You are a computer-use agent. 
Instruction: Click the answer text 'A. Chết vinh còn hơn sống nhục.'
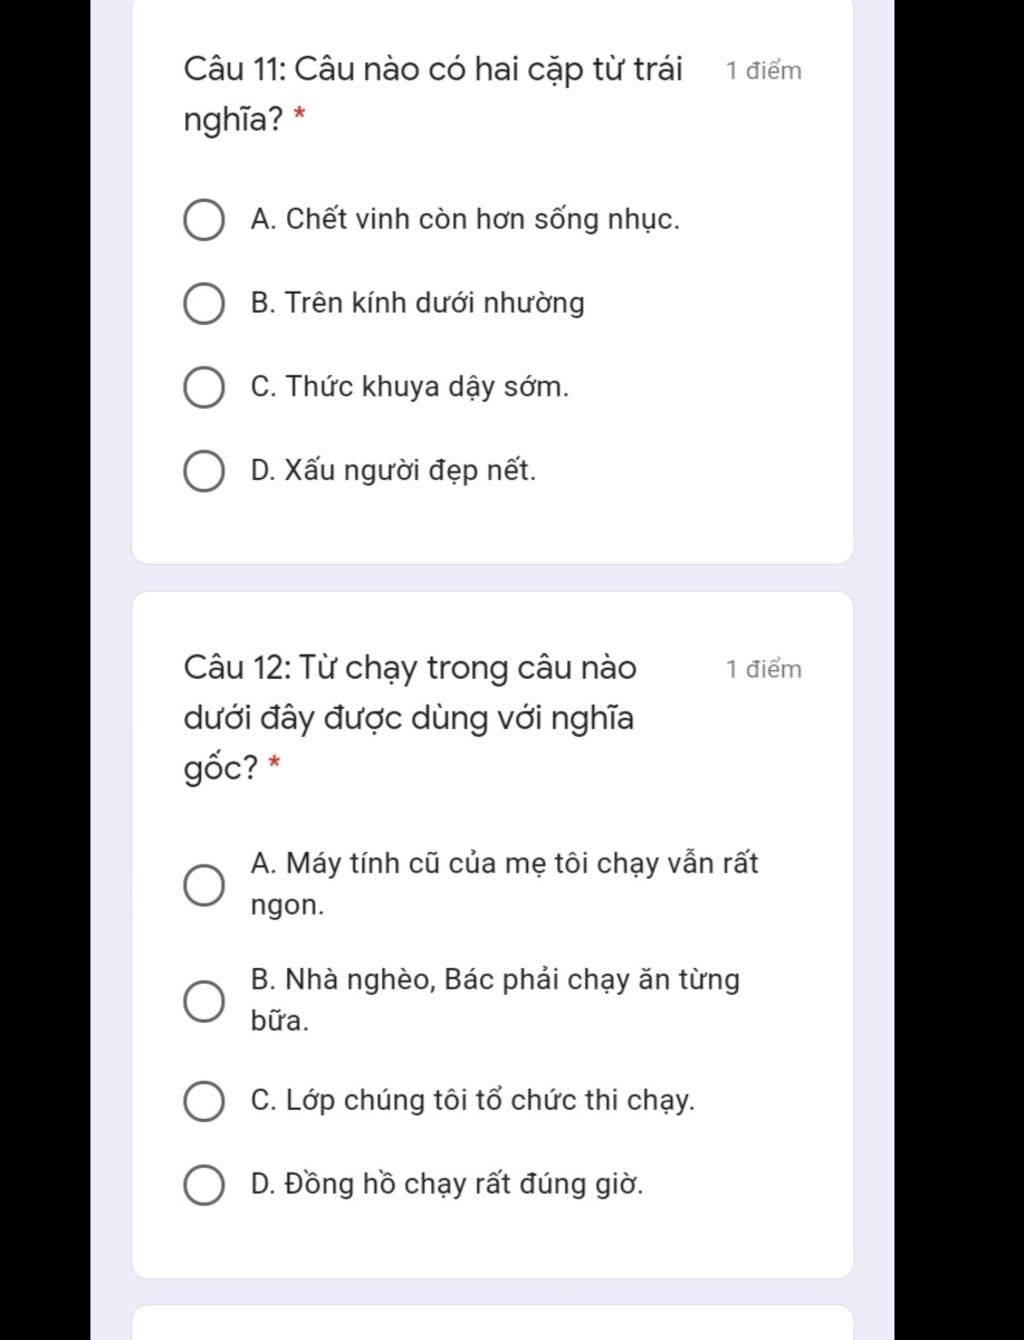tap(465, 219)
